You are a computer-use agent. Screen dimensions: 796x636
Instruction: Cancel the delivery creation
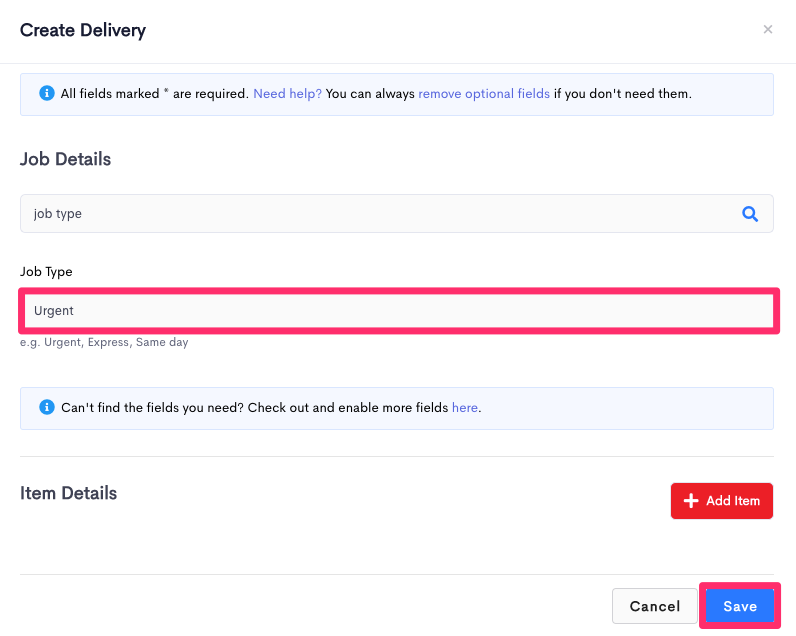pyautogui.click(x=654, y=606)
